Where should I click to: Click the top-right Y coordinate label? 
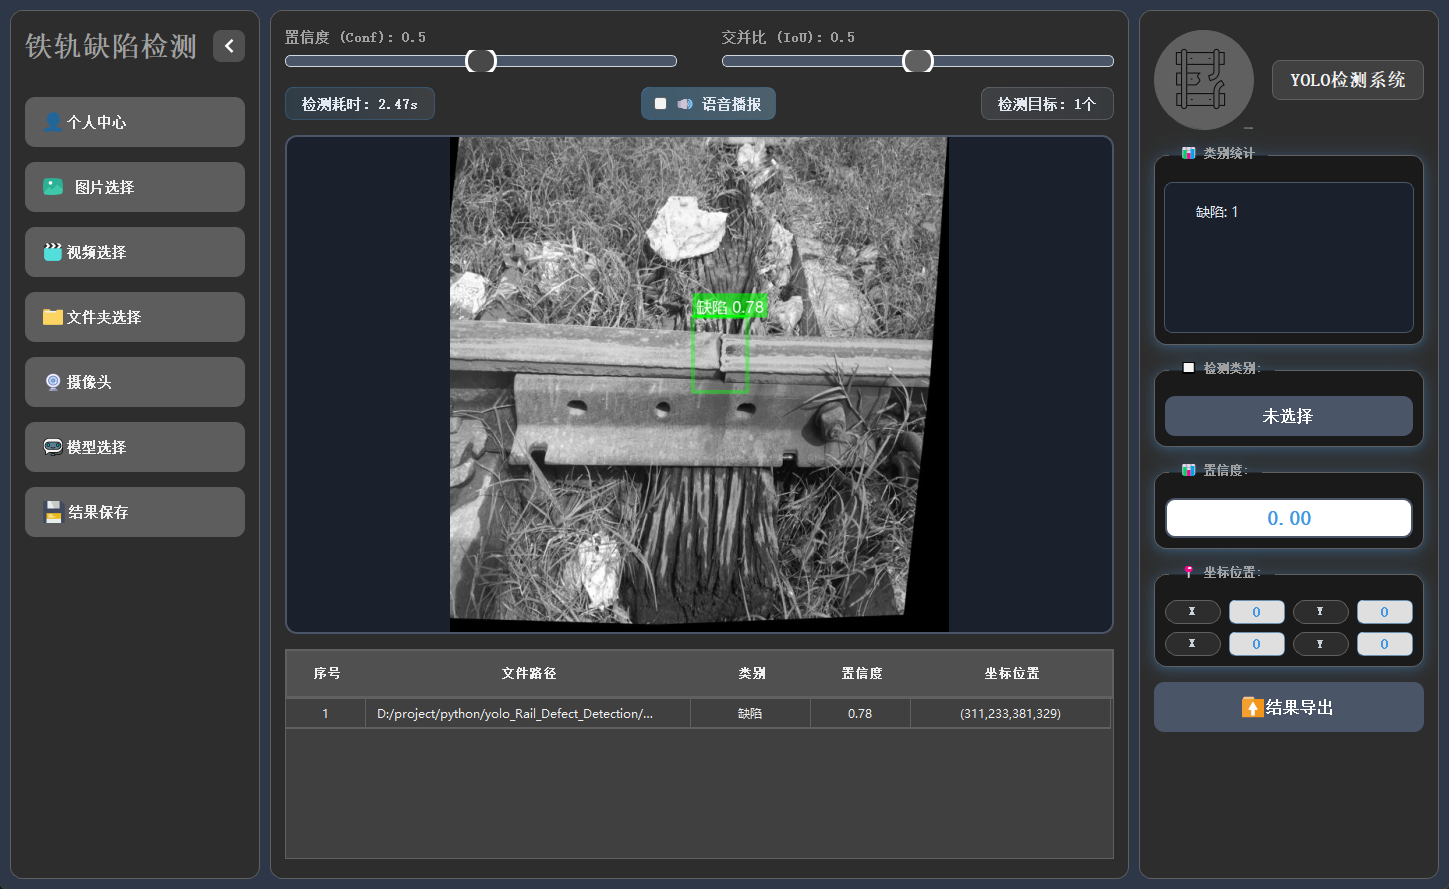tap(1321, 611)
